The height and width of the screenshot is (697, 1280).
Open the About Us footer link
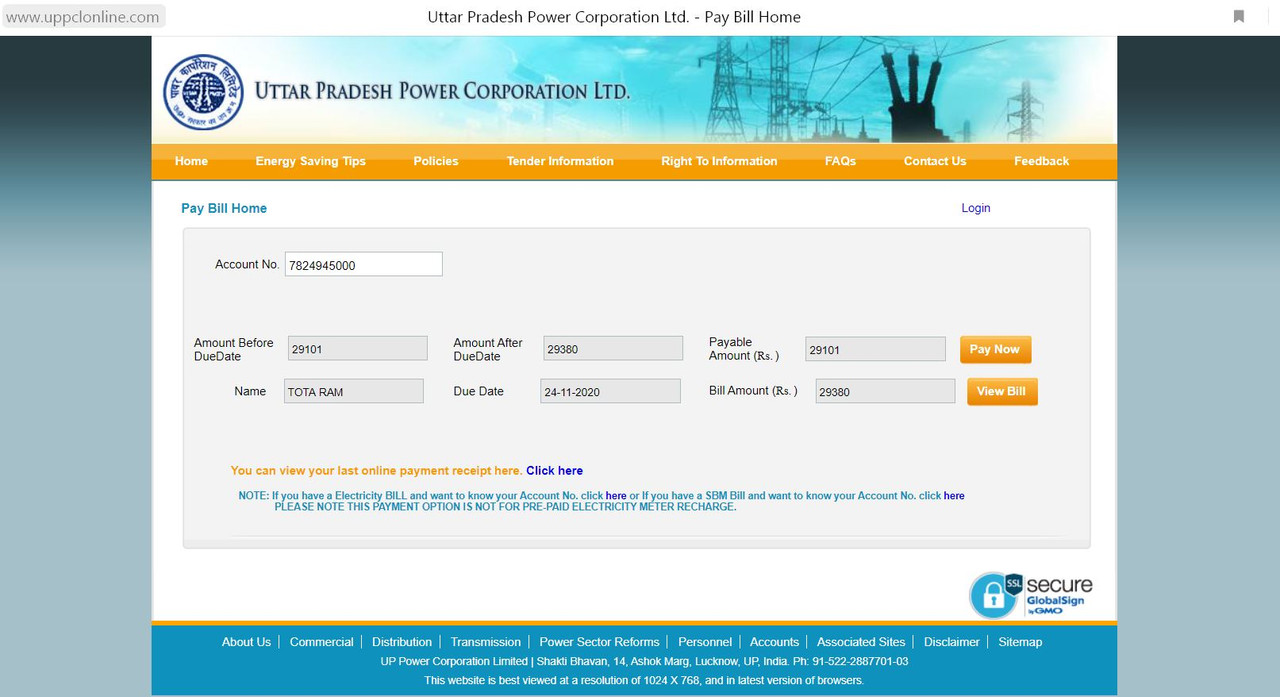246,642
